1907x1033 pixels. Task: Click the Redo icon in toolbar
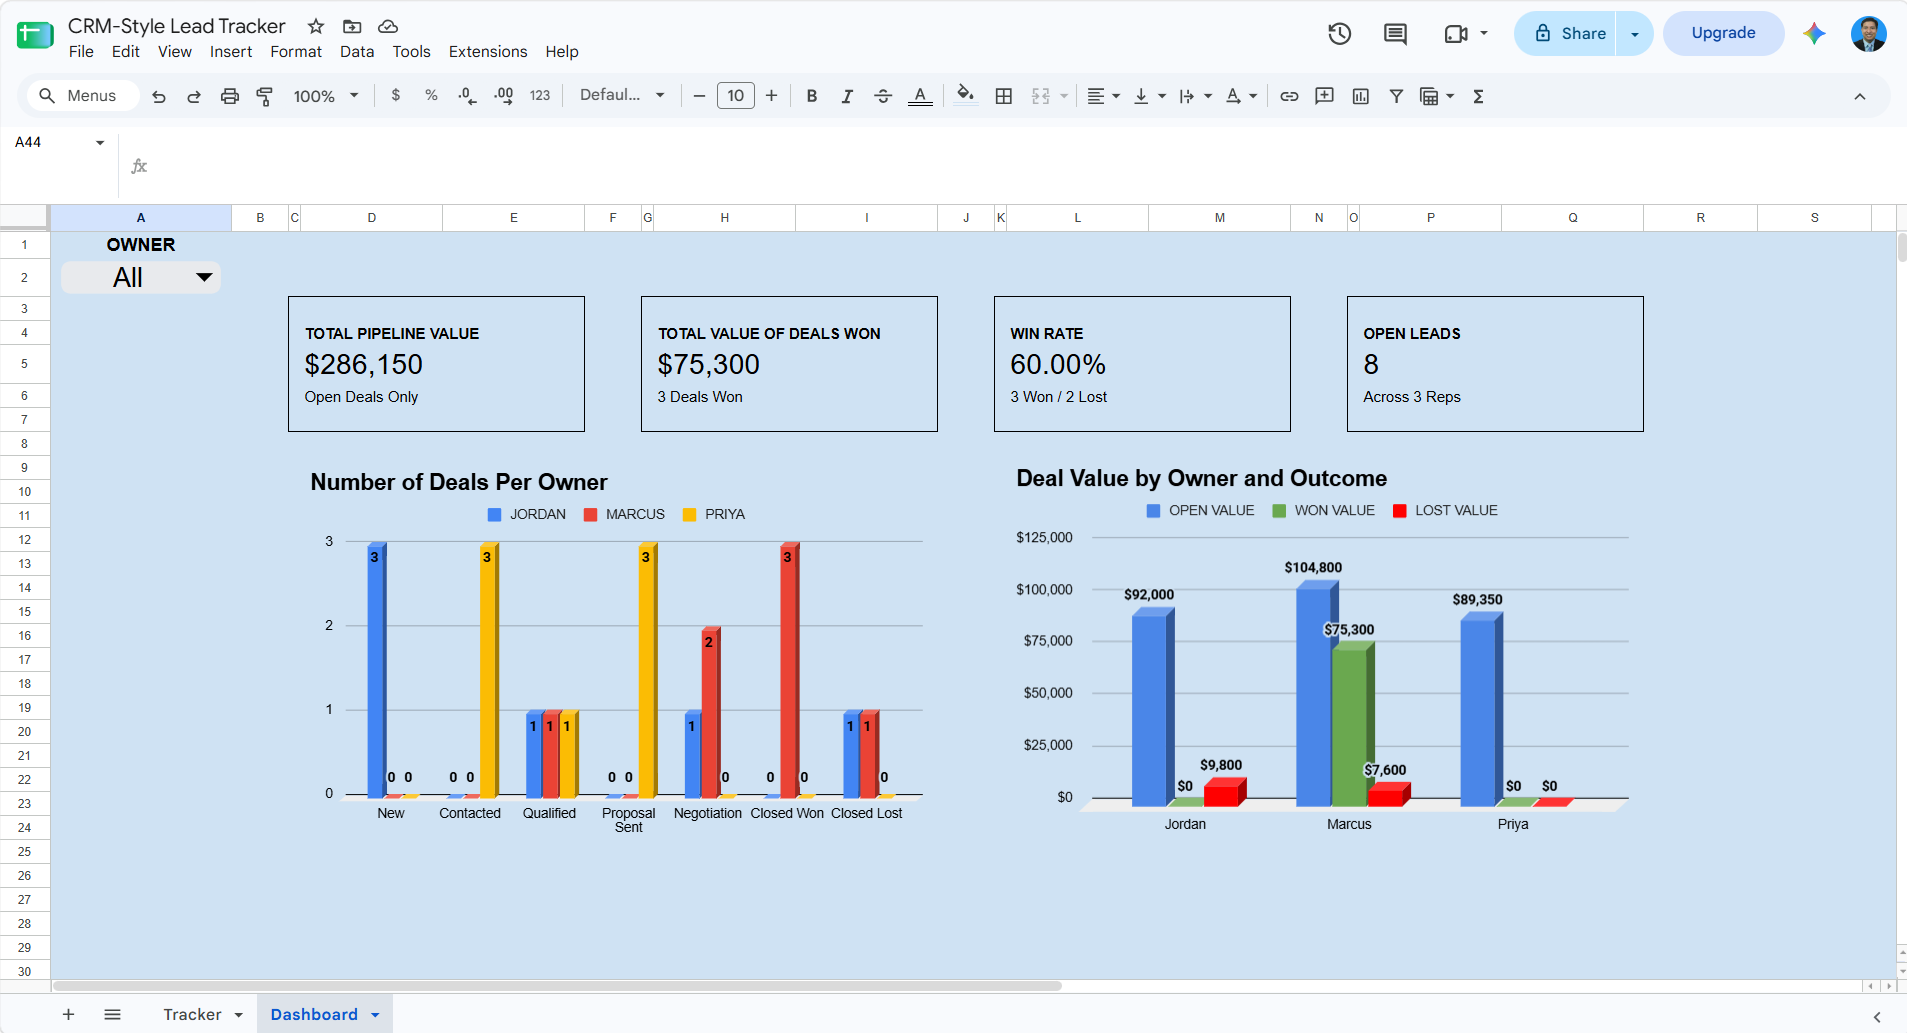pos(194,96)
